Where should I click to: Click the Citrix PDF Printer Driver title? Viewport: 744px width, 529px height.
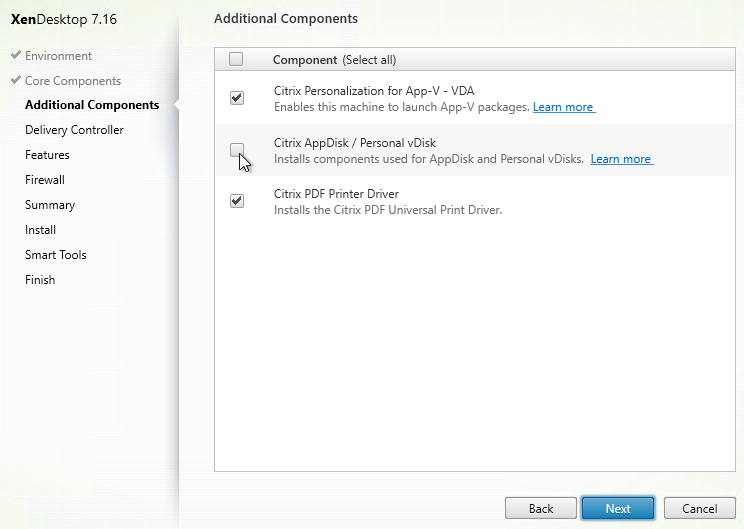click(336, 194)
